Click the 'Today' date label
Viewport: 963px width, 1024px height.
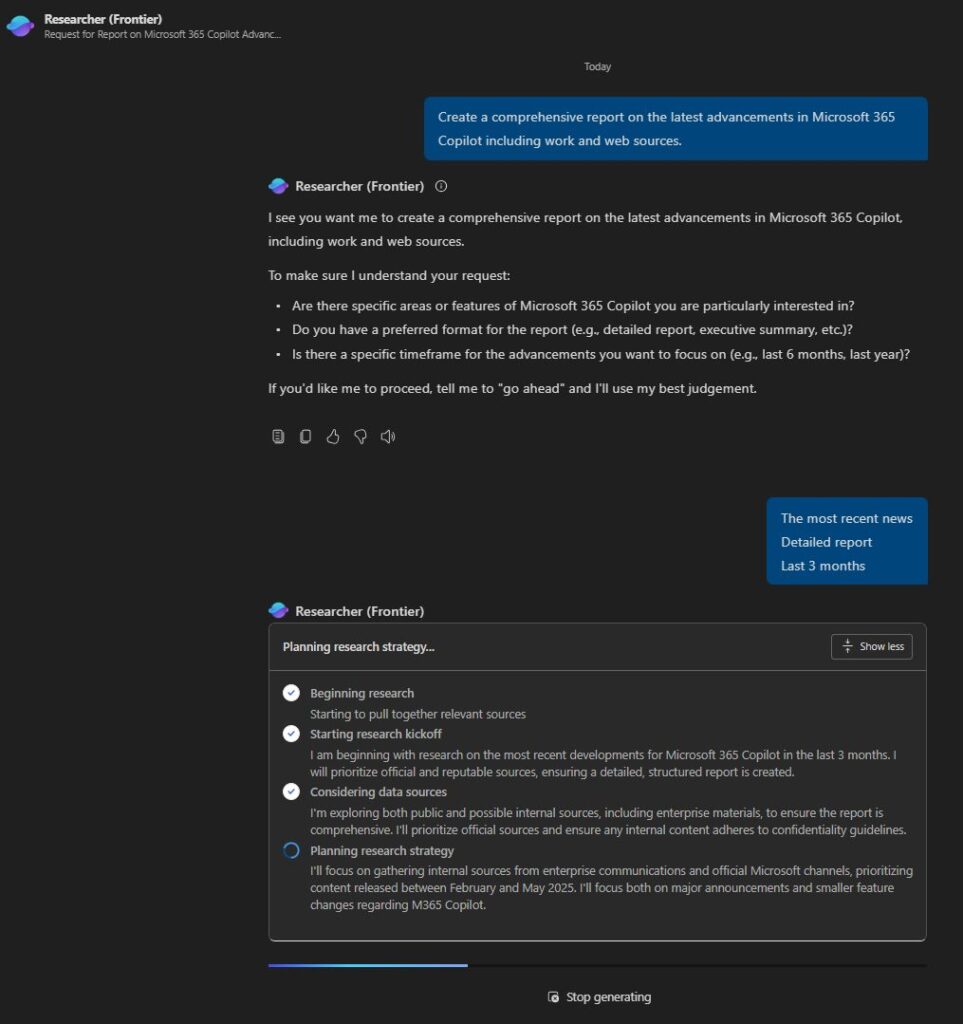597,67
